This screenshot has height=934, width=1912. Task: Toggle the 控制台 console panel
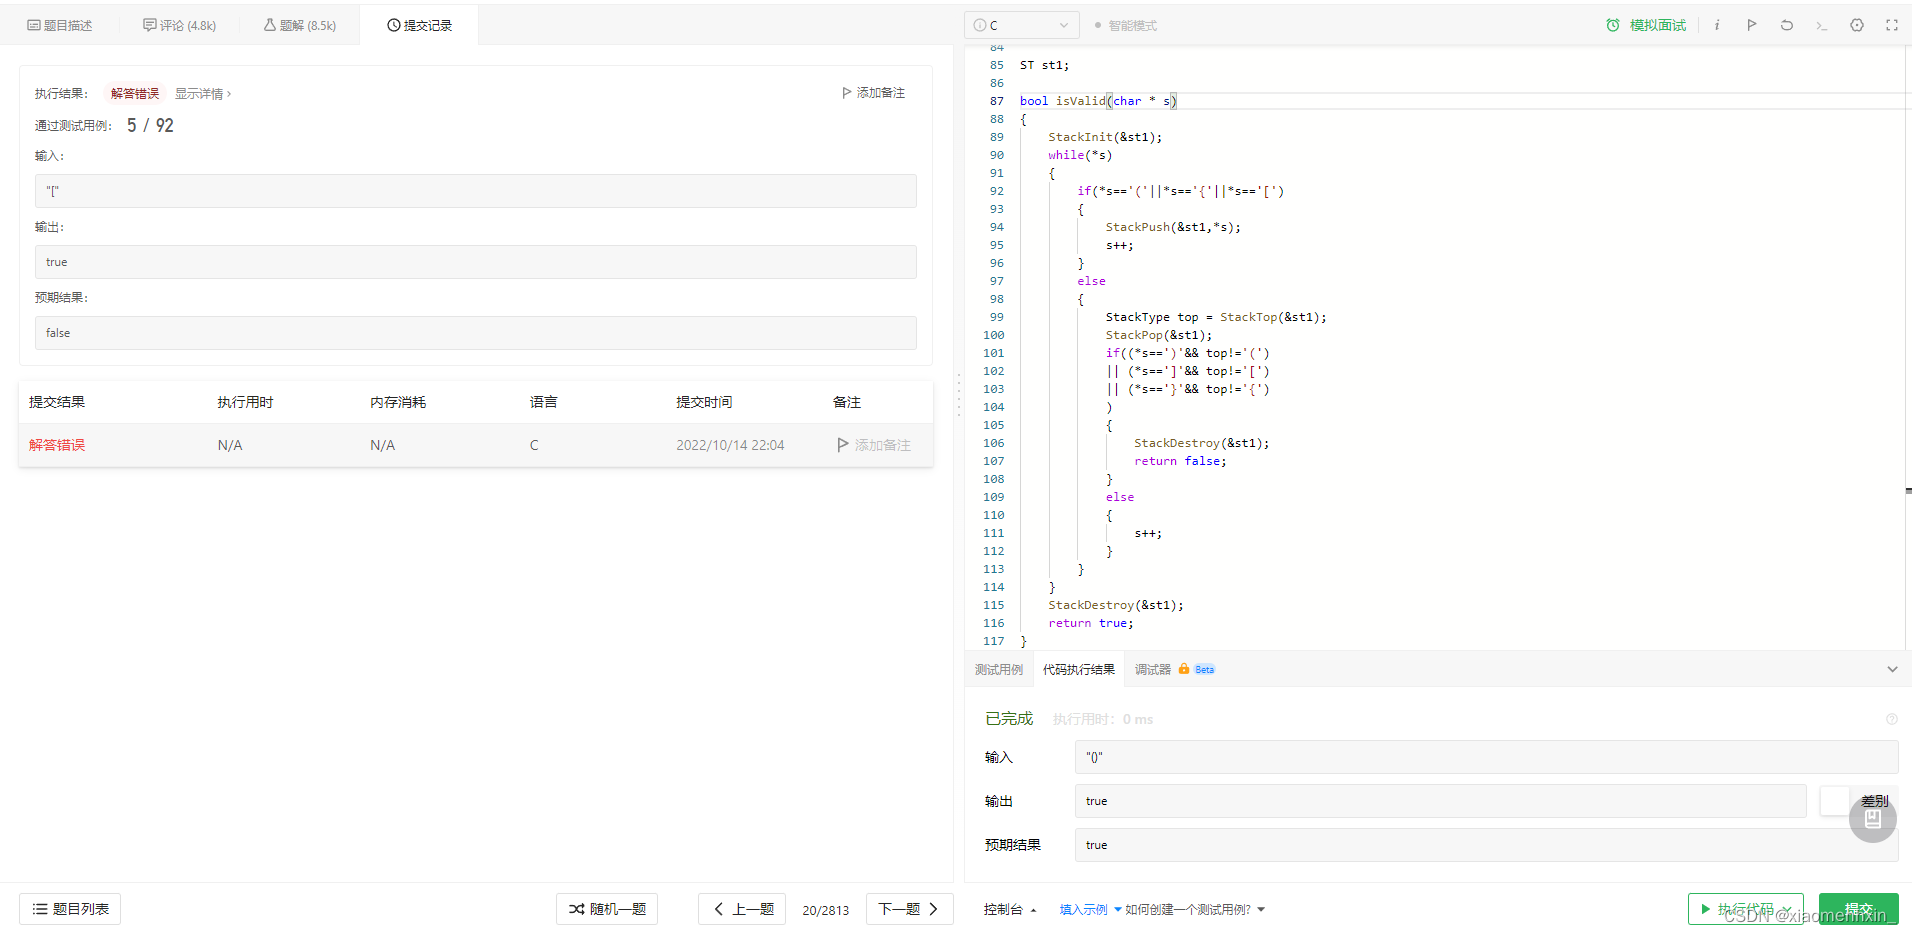point(1010,909)
